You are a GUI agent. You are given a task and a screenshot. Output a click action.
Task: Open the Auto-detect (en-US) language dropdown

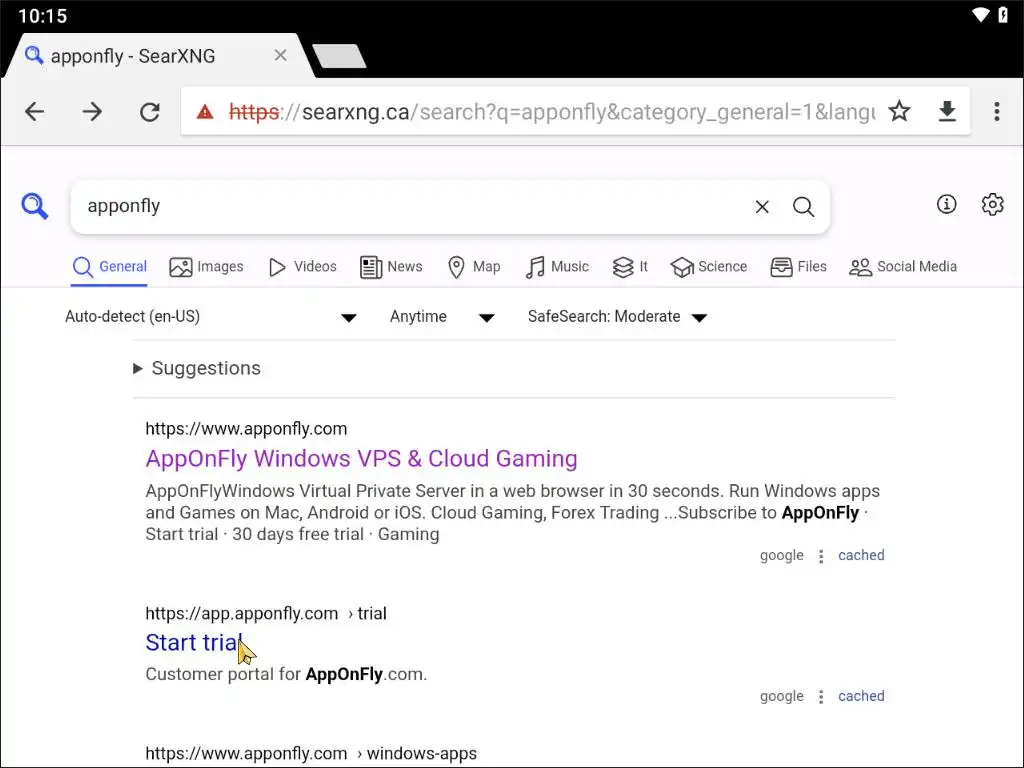pos(210,317)
